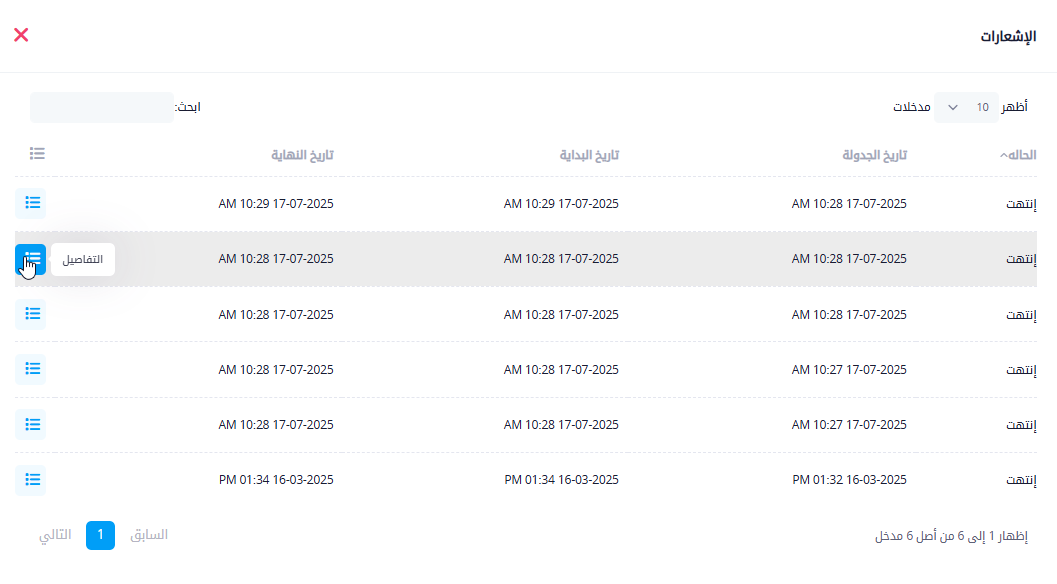Viewport: 1057px width, 584px height.
Task: Open details icon in the fourth row
Action: (31, 369)
